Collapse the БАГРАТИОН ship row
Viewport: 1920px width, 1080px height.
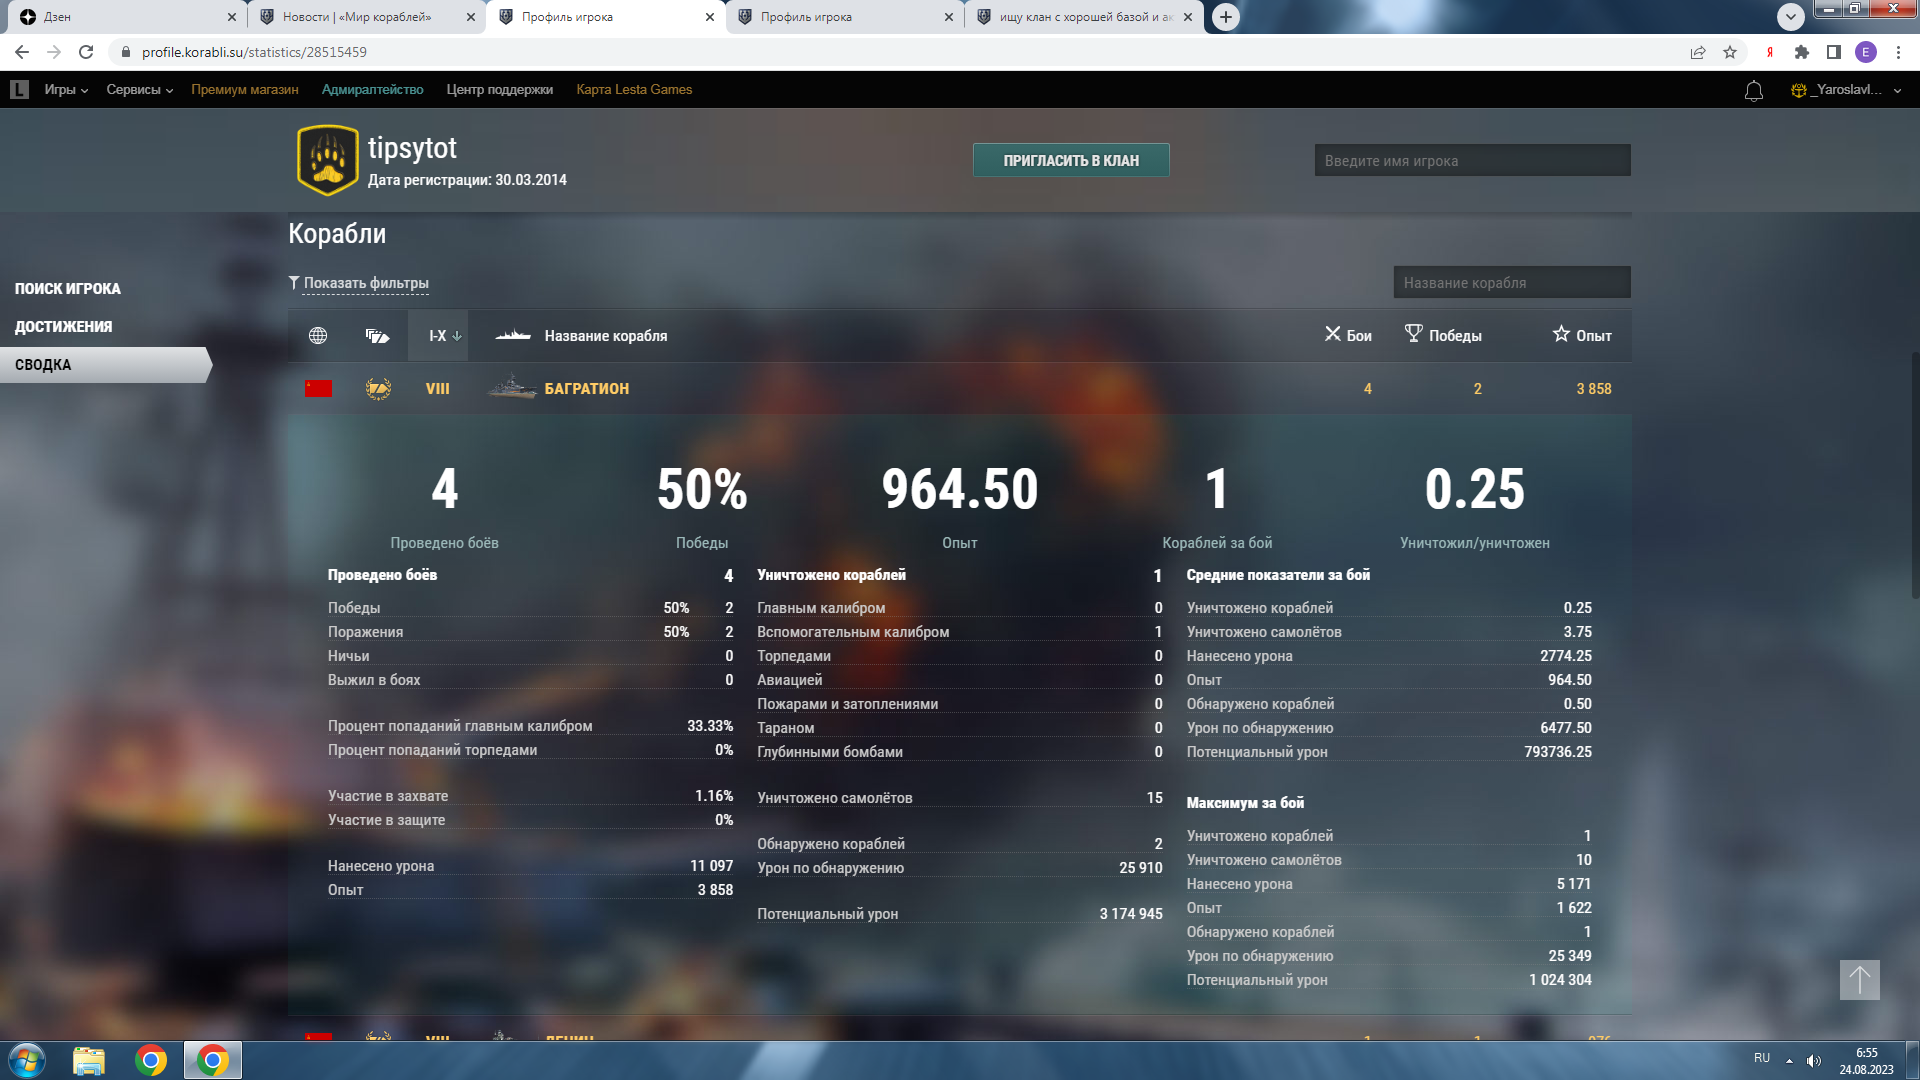click(x=960, y=389)
